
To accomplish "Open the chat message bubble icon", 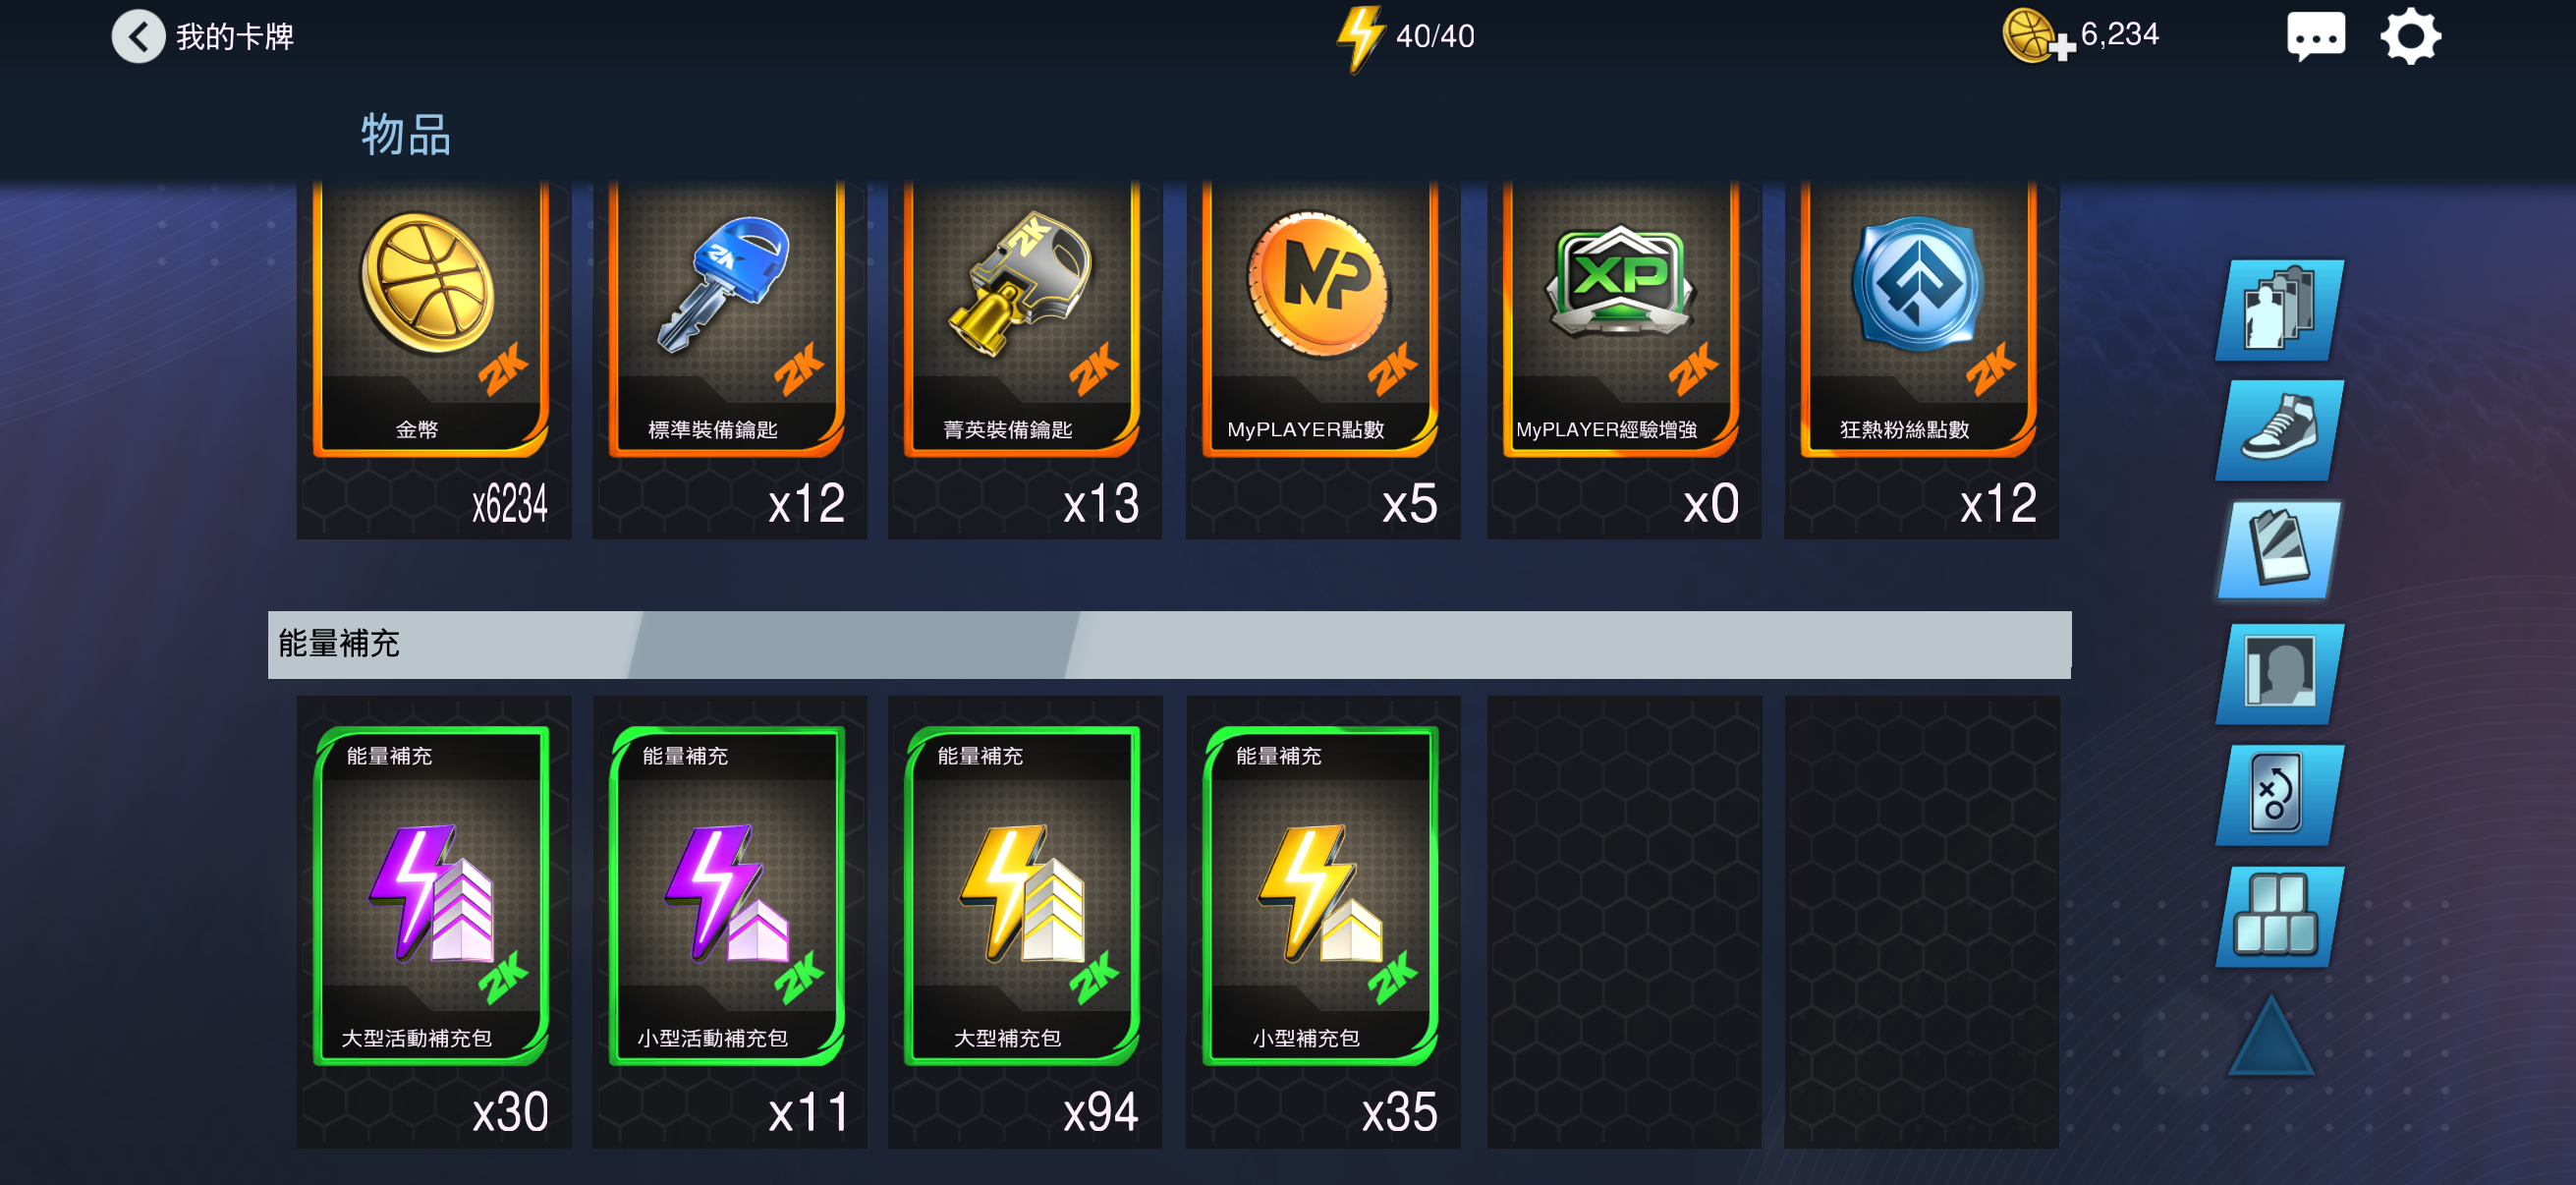I will (x=2315, y=37).
